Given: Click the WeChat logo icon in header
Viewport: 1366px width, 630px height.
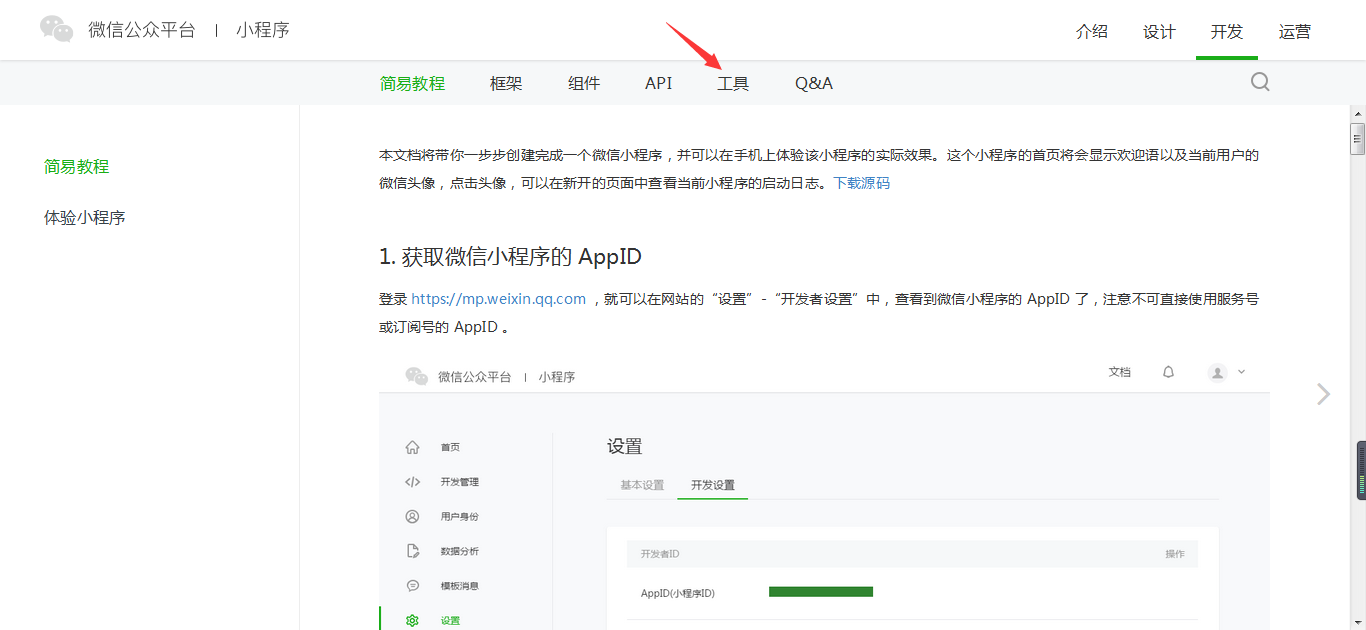Looking at the screenshot, I should click(56, 29).
